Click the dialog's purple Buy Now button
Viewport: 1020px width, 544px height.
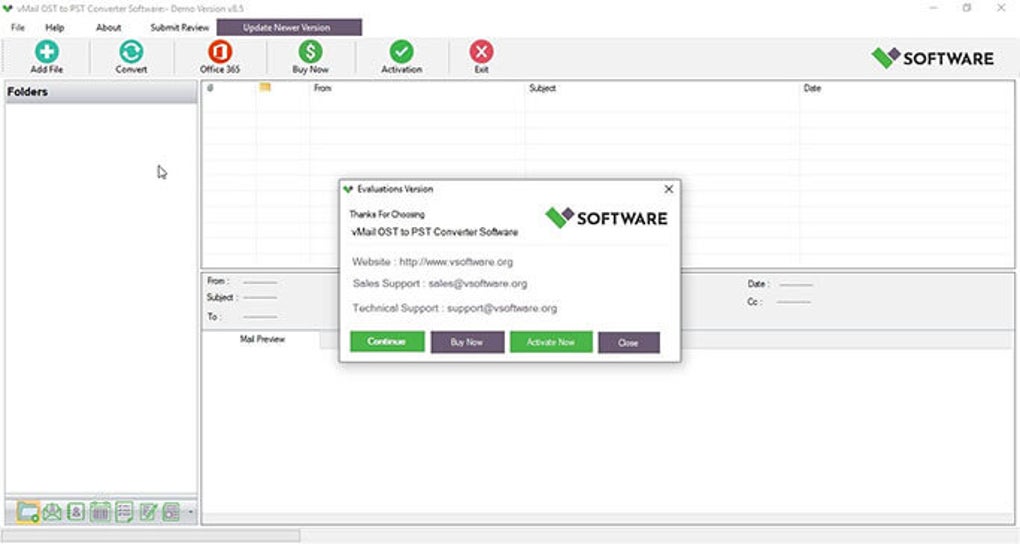(467, 342)
